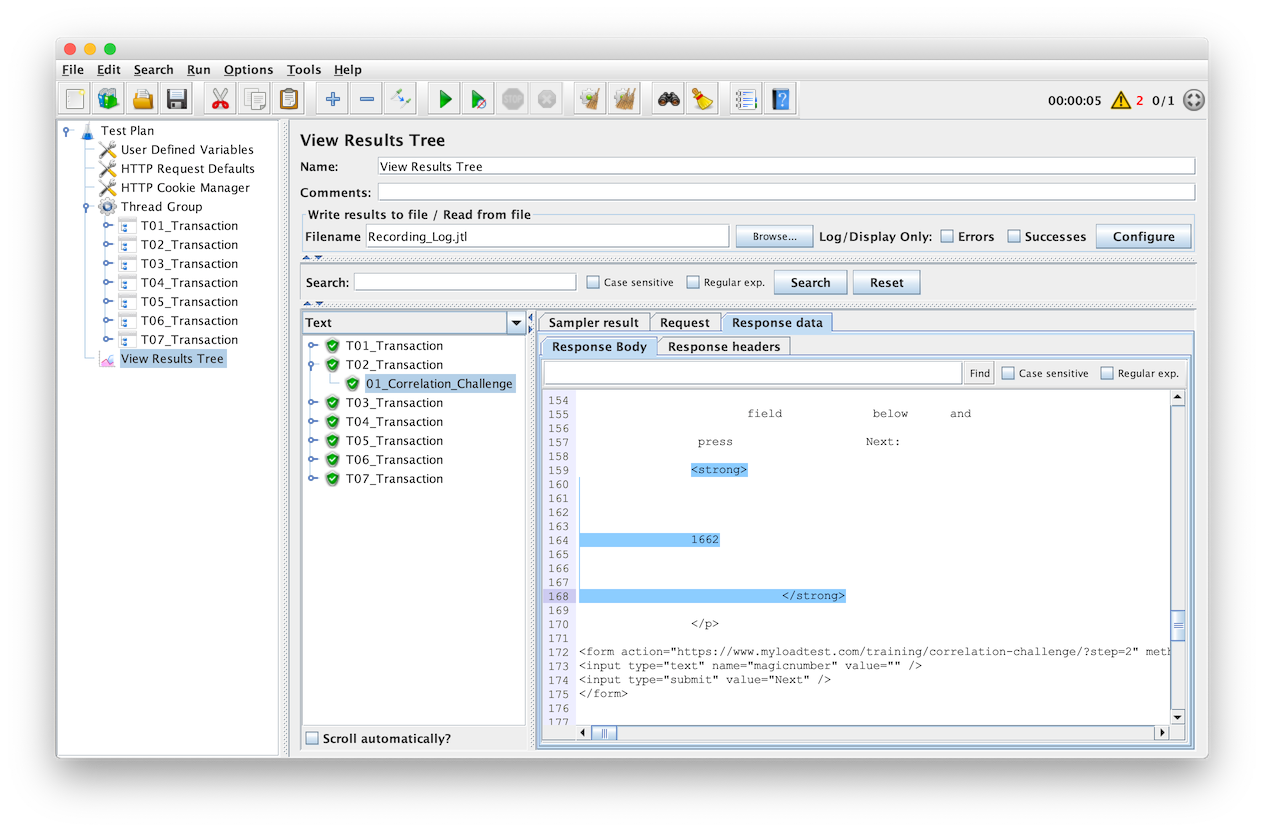
Task: Click the Cut scissors icon
Action: [221, 99]
